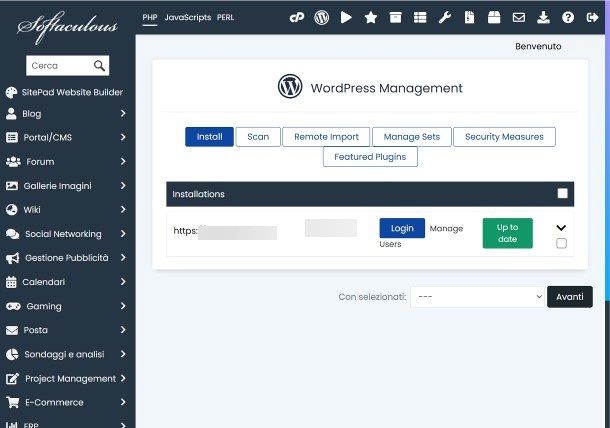Screen dimensions: 610x428
Task: Click the WordPress icon in top toolbar
Action: 321,18
